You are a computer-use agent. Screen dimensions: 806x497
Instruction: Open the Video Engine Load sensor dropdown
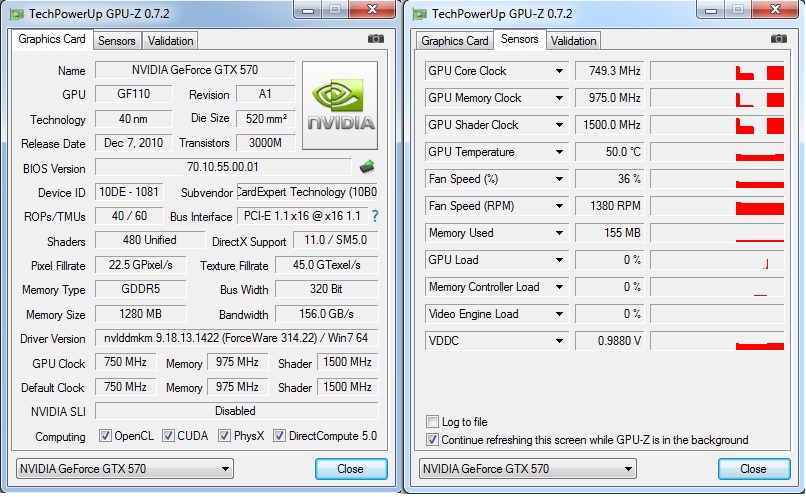559,314
